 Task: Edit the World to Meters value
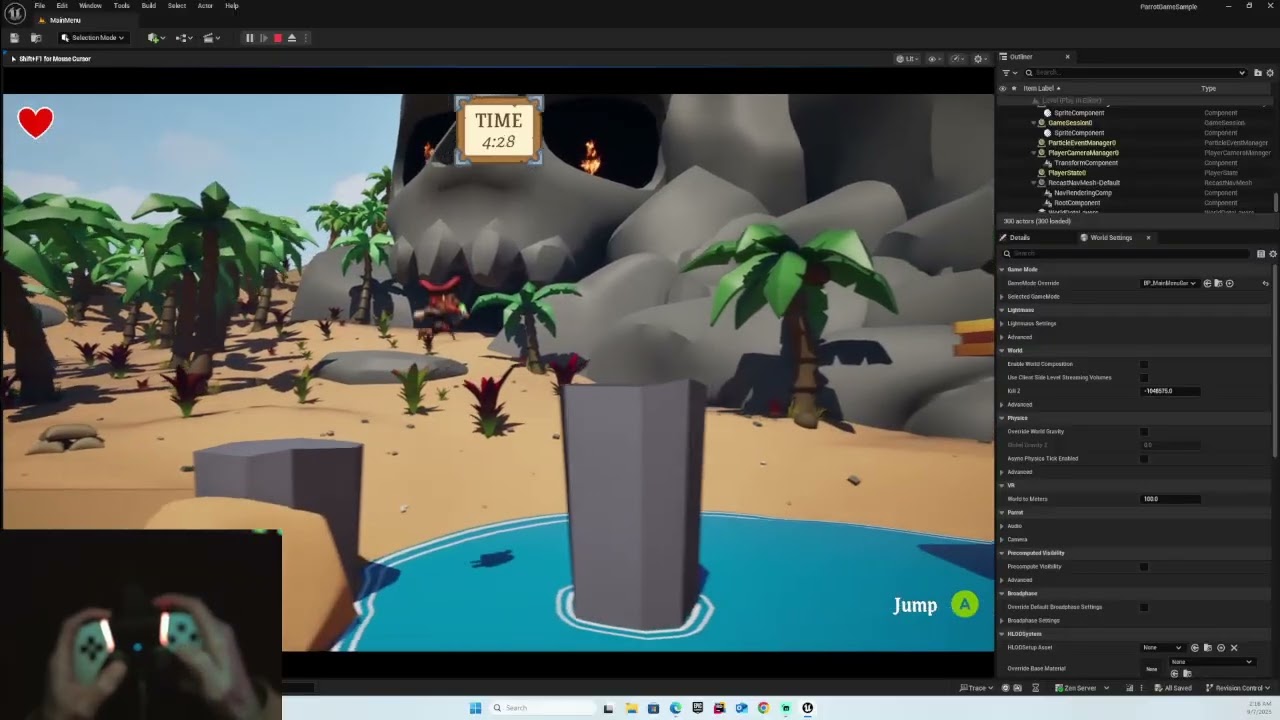(x=1170, y=499)
